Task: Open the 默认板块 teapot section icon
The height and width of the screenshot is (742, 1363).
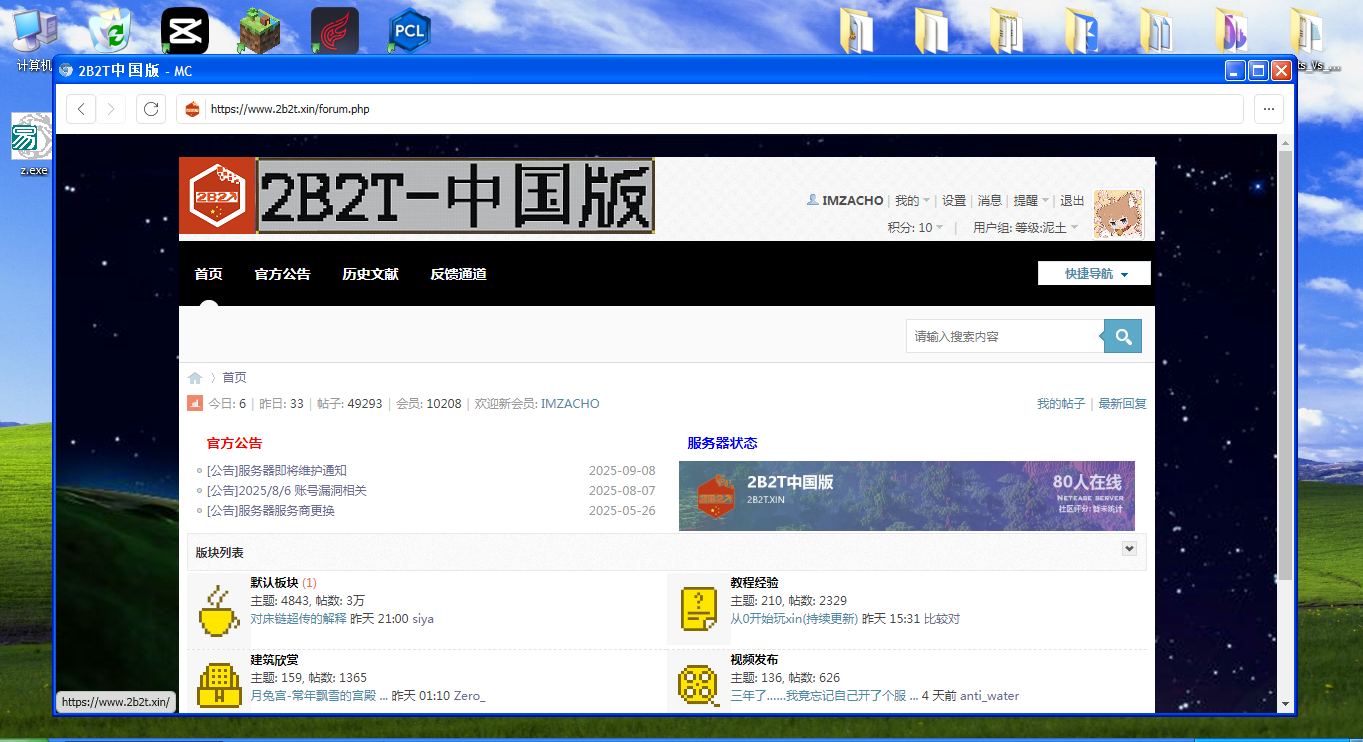Action: (x=219, y=607)
